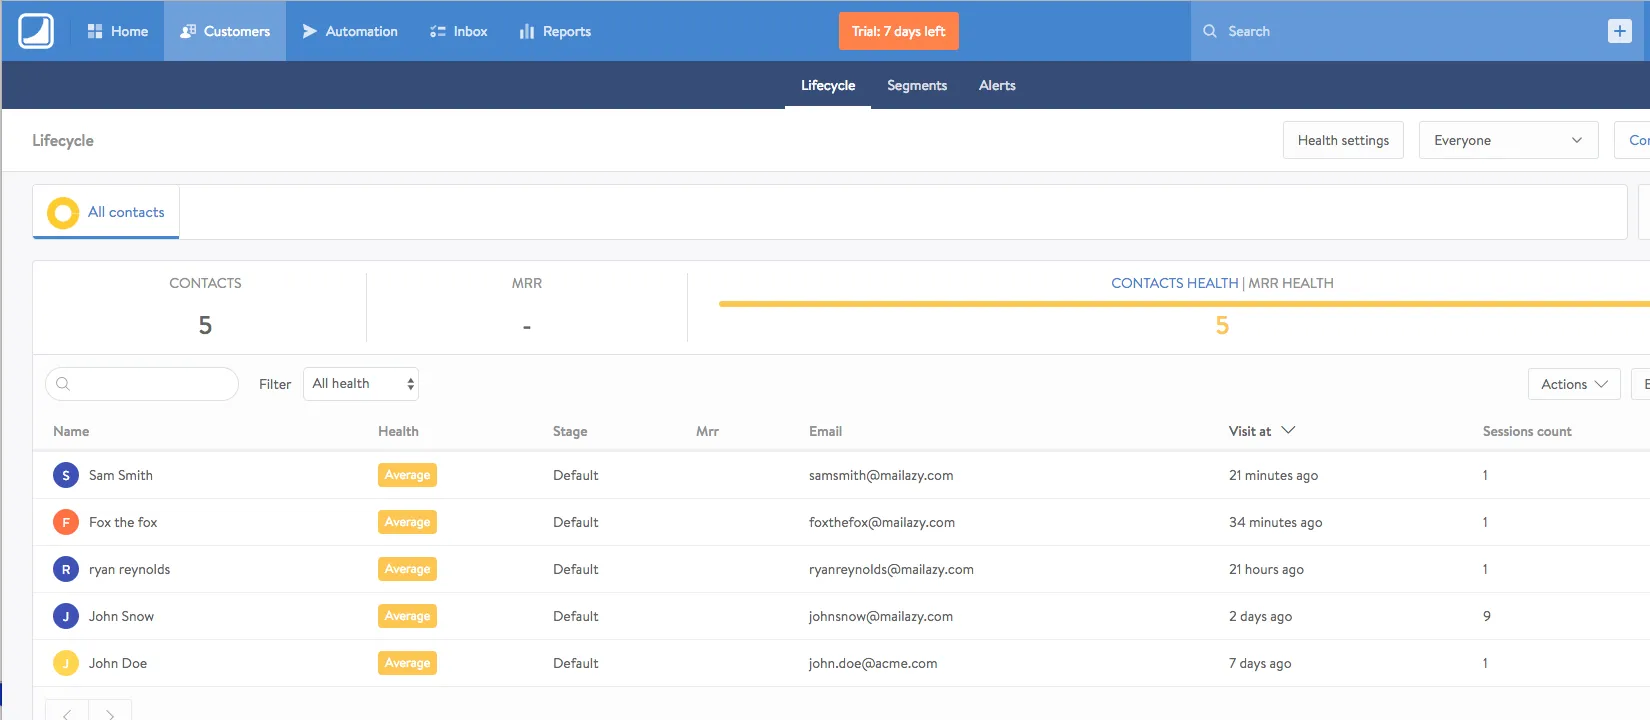This screenshot has height=720, width=1650.
Task: Switch to the Lifecycle tab
Action: click(x=828, y=86)
